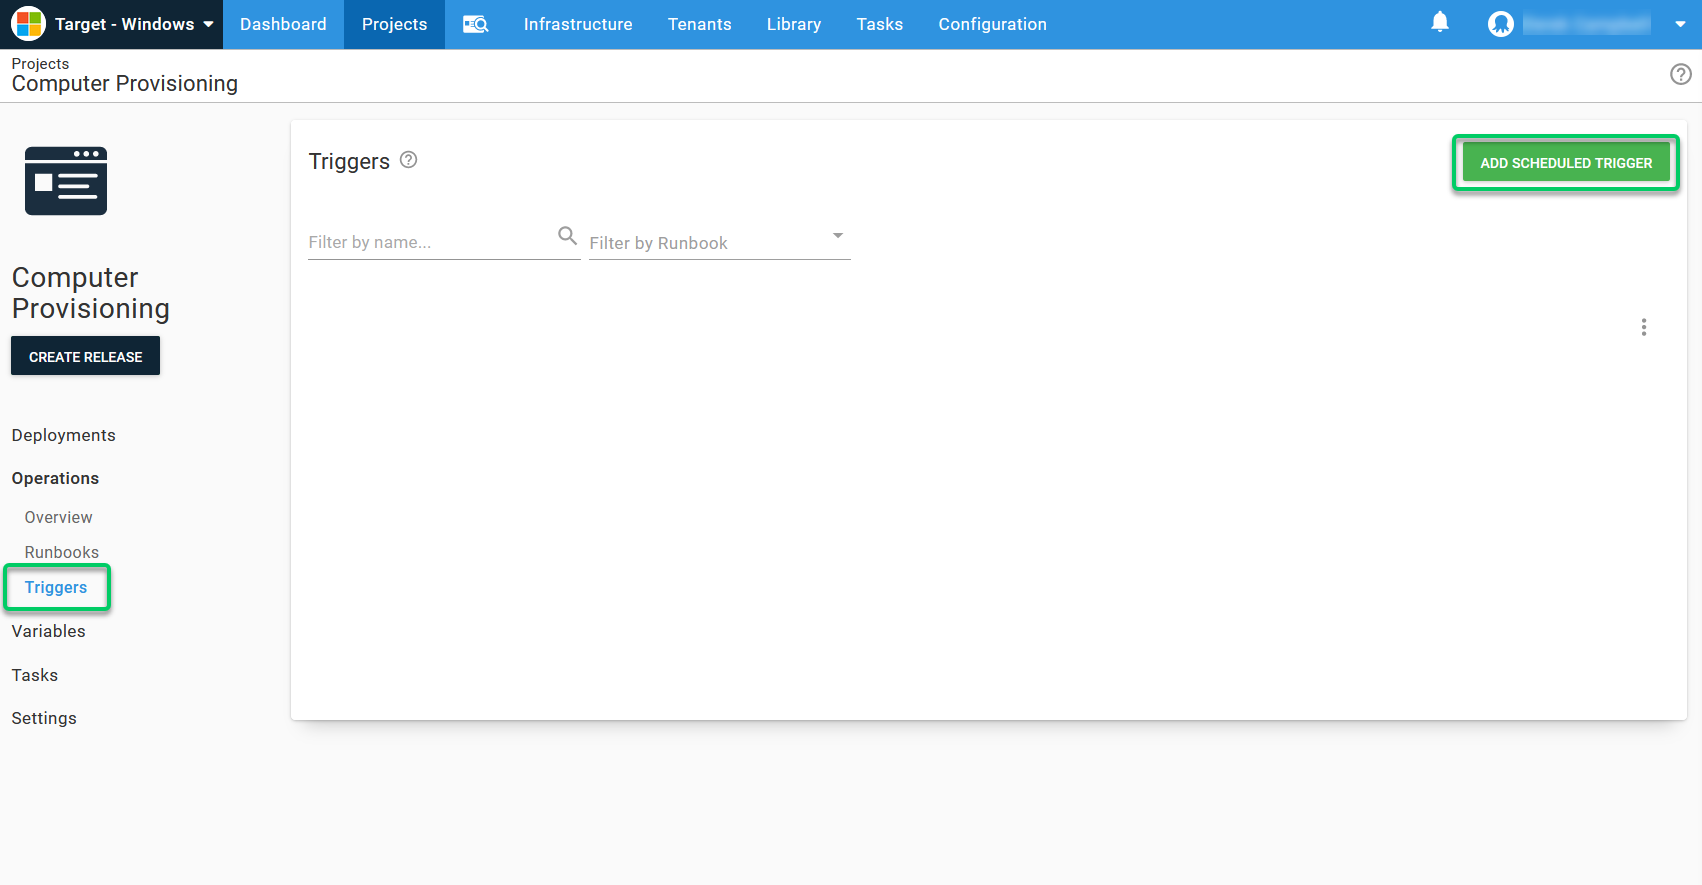Click Add Scheduled Trigger button
Image resolution: width=1702 pixels, height=885 pixels.
pos(1565,163)
